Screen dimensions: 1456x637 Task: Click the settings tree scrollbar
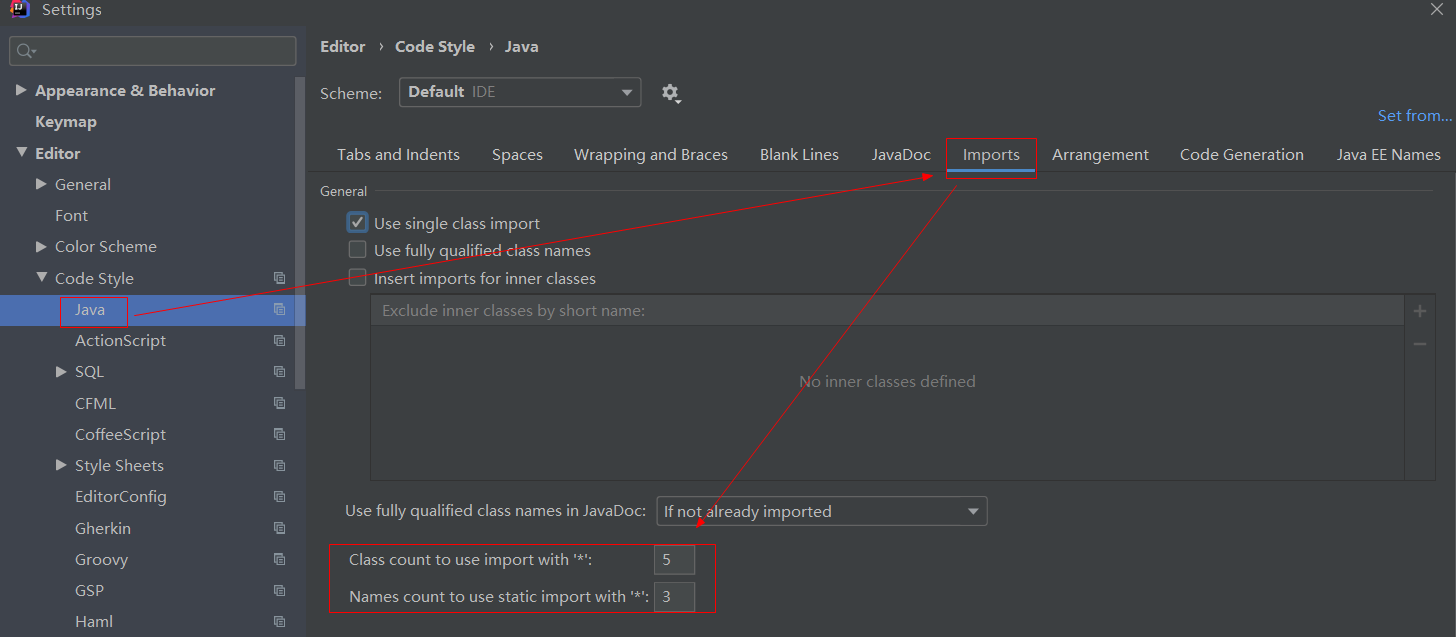[x=300, y=233]
